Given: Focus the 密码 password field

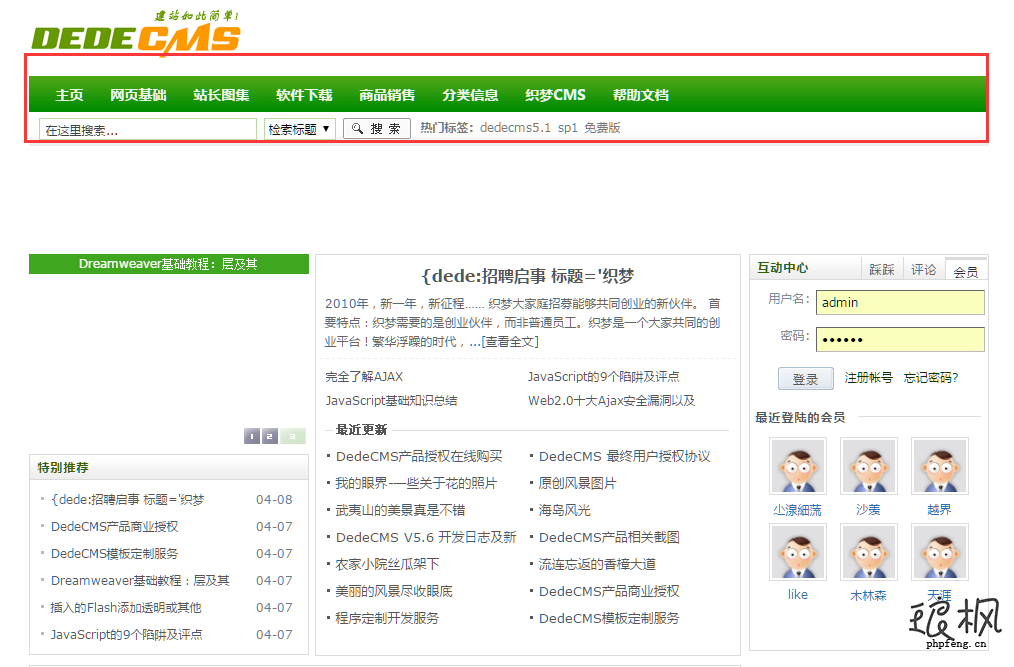Looking at the screenshot, I should pyautogui.click(x=900, y=340).
